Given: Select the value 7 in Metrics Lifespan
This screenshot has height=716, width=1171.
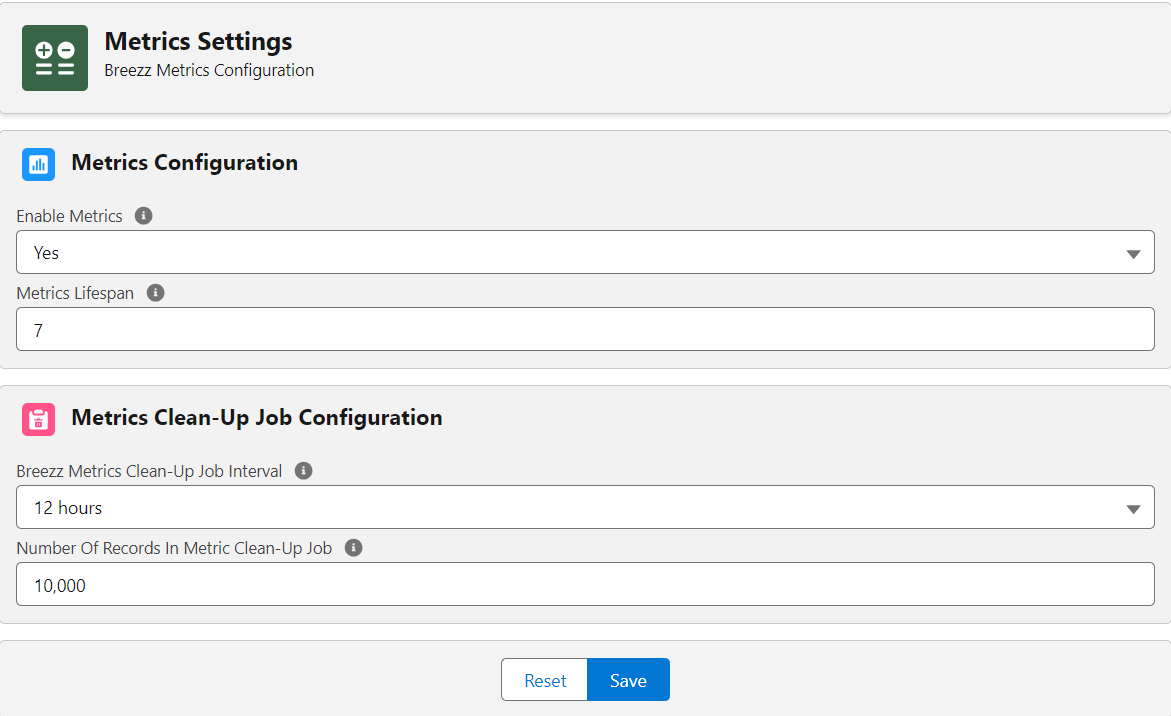Looking at the screenshot, I should pyautogui.click(x=38, y=330).
